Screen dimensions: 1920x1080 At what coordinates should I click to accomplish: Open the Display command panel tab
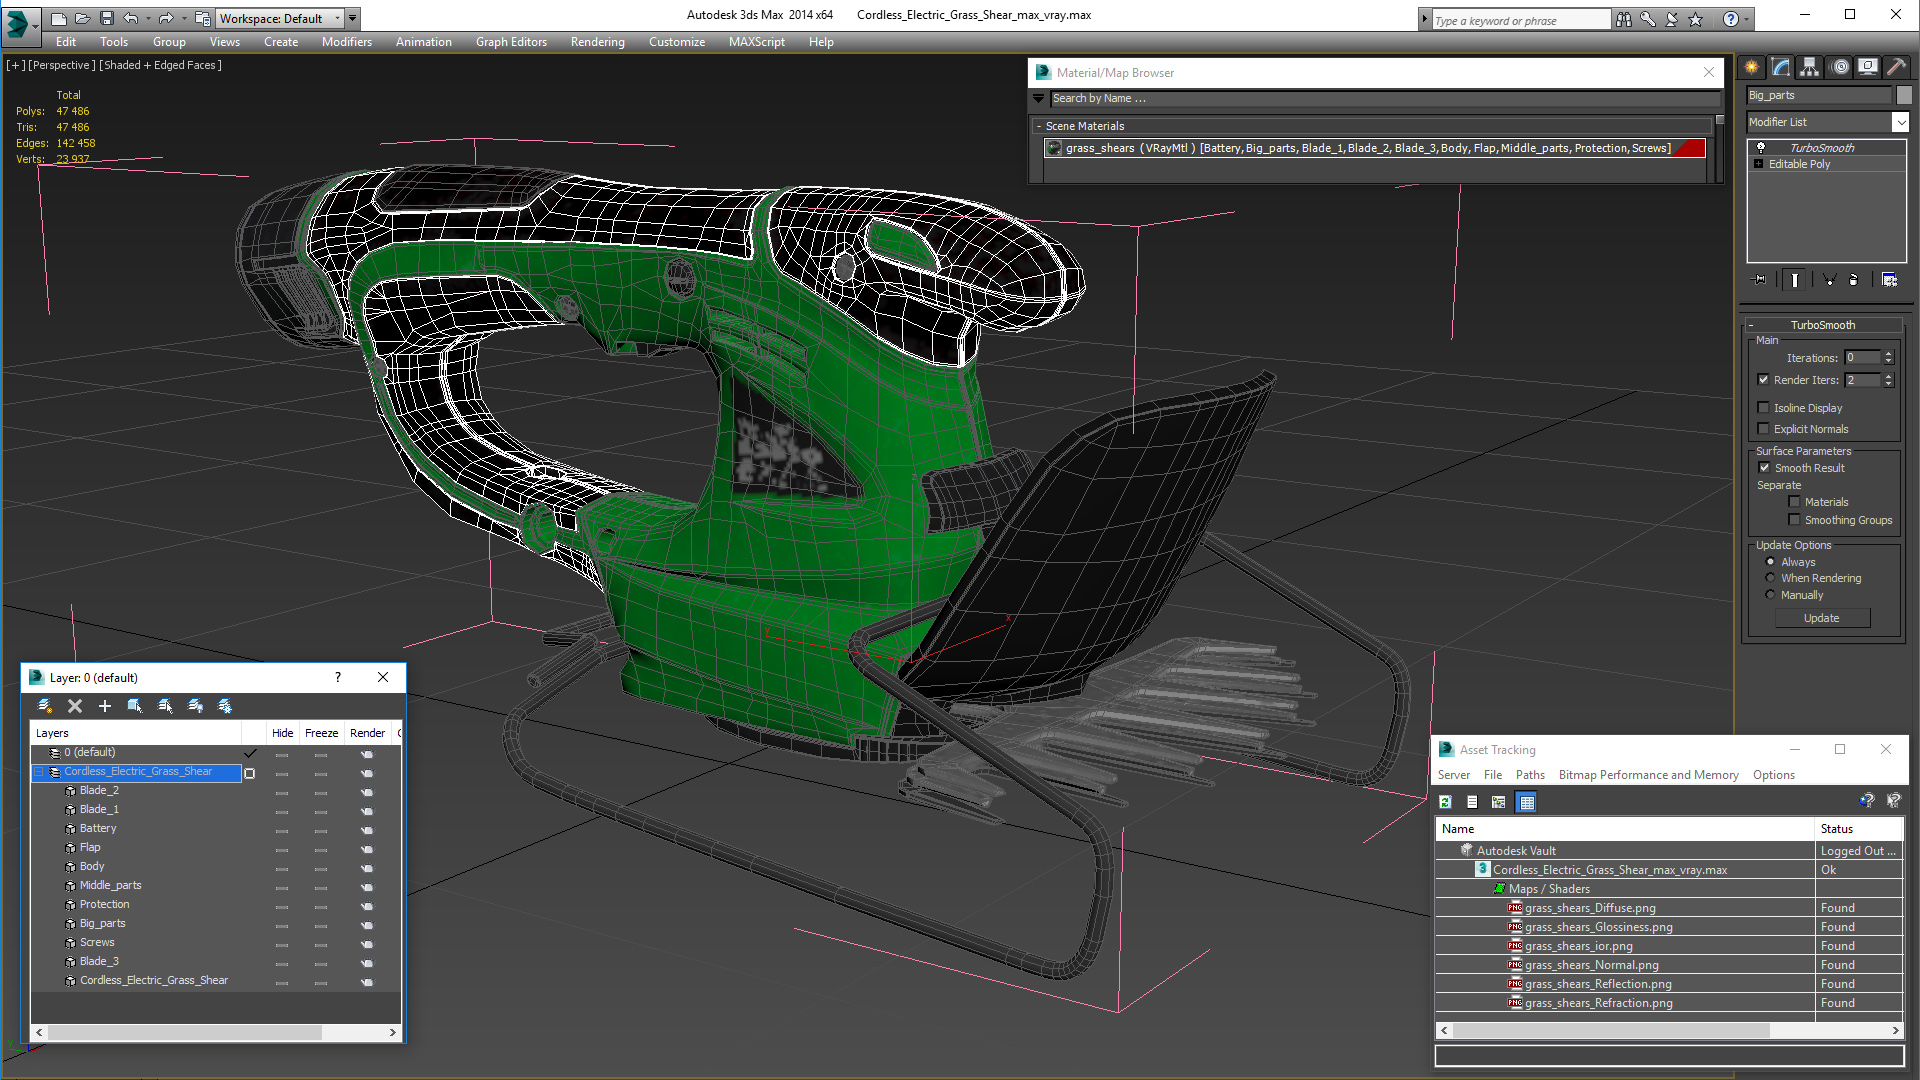click(x=1868, y=67)
